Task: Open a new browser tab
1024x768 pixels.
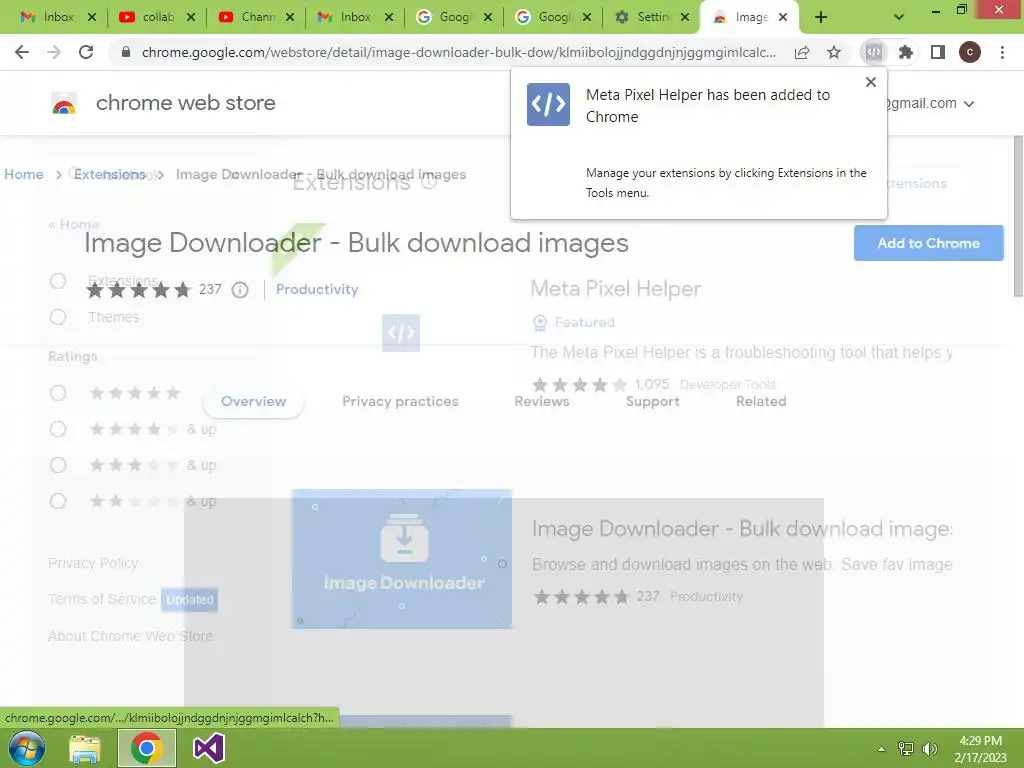Action: click(821, 17)
